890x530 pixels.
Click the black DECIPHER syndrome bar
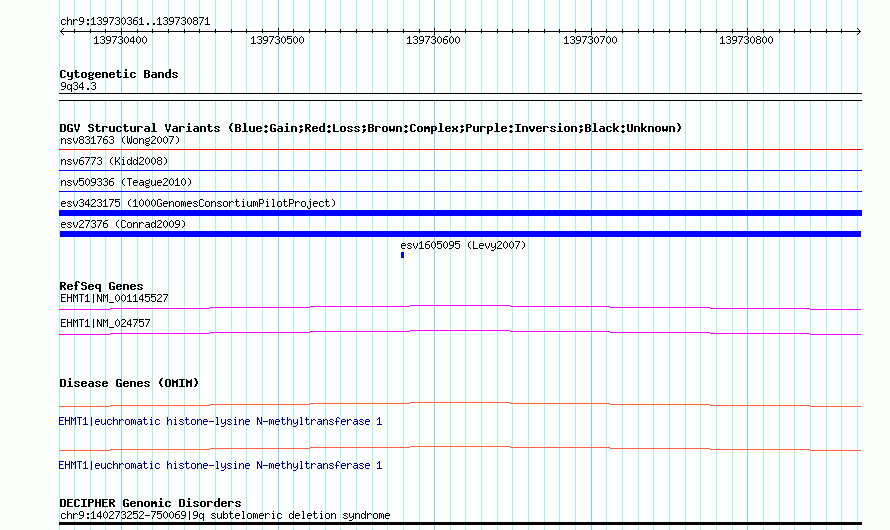460,524
